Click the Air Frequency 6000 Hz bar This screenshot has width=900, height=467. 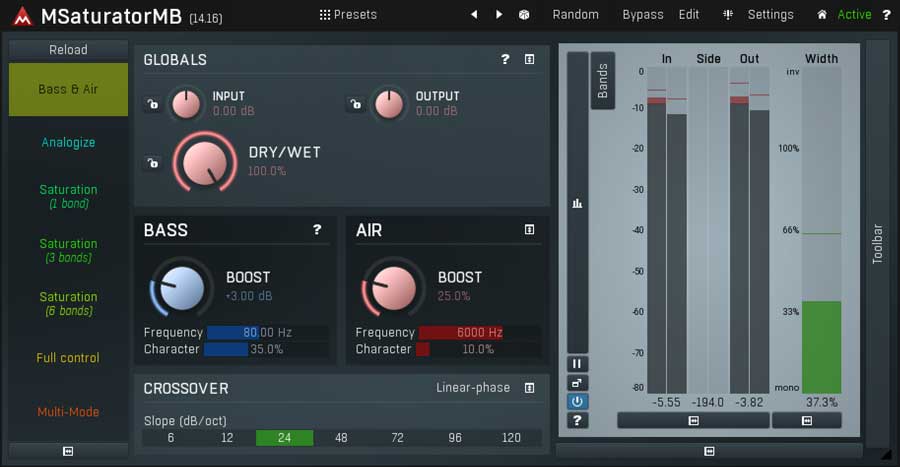[x=479, y=332]
